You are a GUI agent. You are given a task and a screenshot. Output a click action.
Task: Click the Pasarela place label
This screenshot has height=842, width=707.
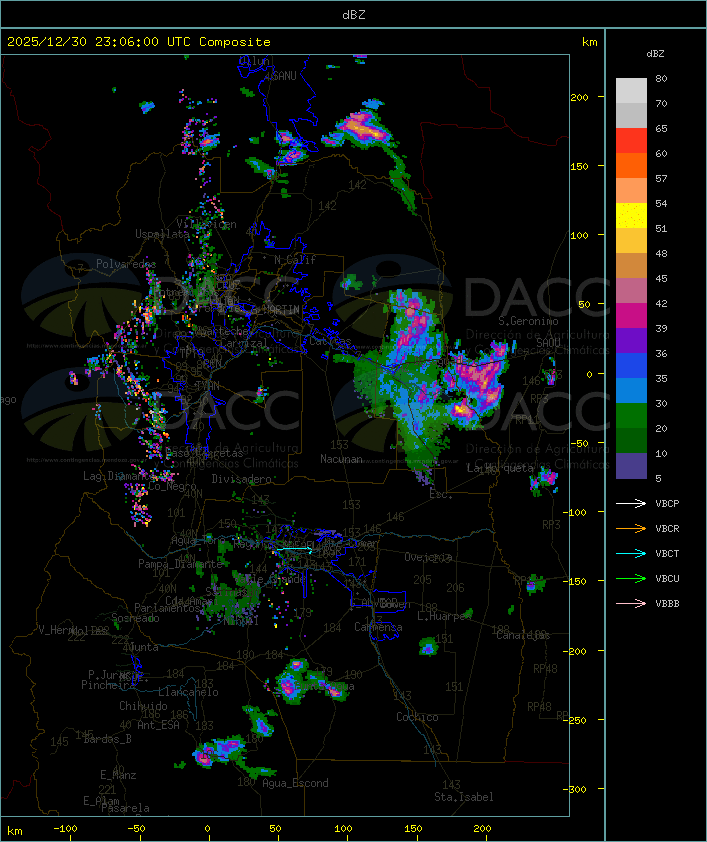[125, 808]
